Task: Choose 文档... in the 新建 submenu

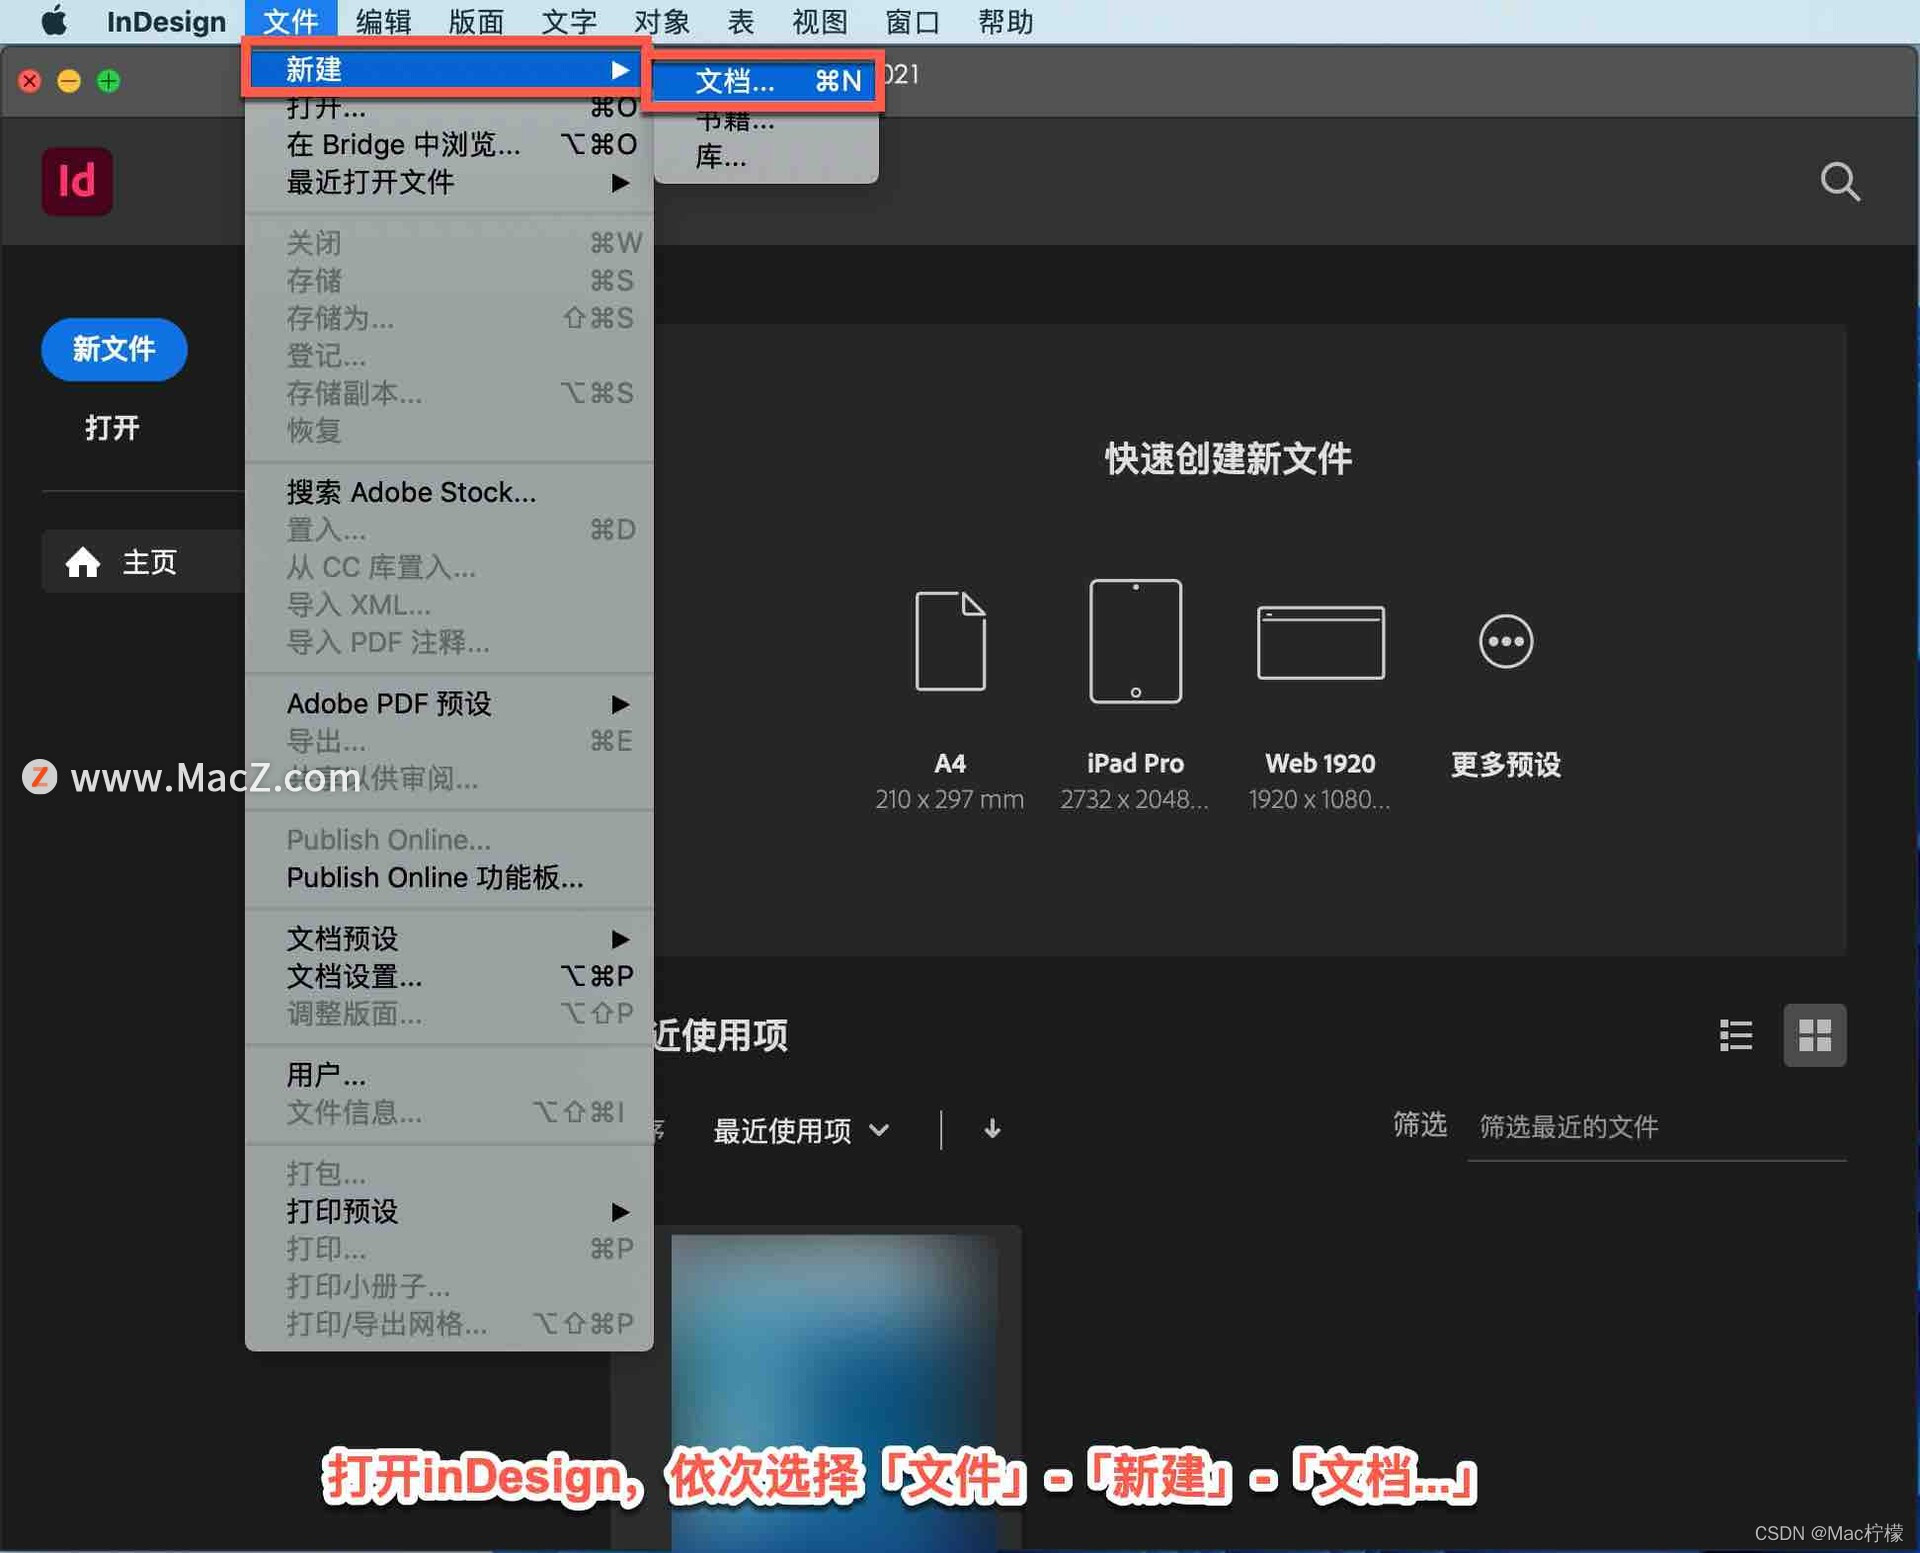Action: pyautogui.click(x=766, y=81)
